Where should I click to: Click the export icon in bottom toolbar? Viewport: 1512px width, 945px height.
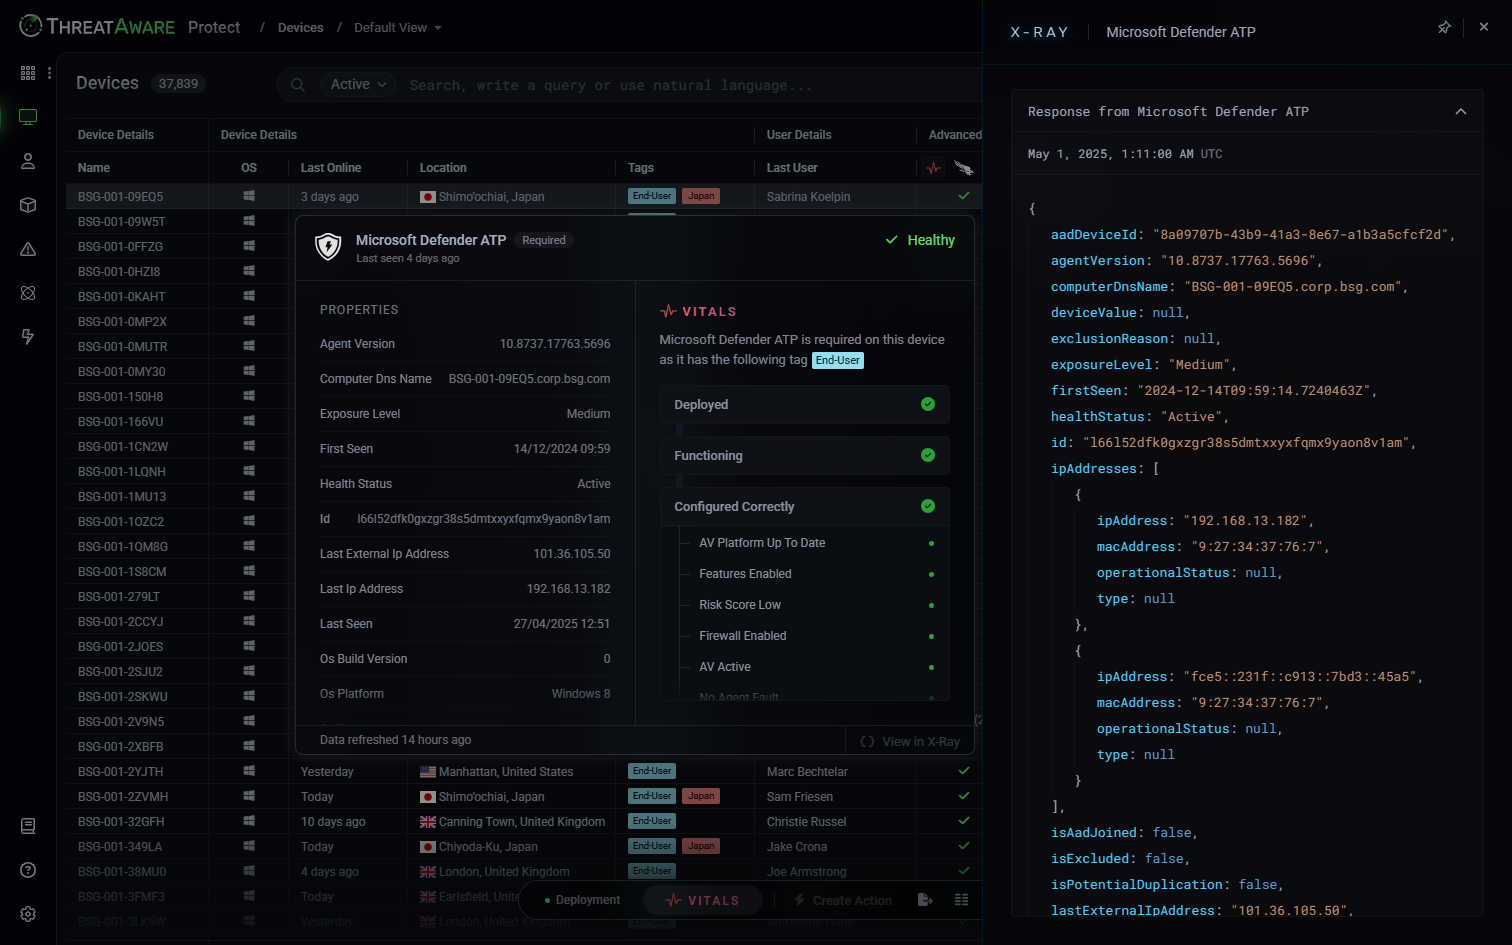[x=925, y=900]
